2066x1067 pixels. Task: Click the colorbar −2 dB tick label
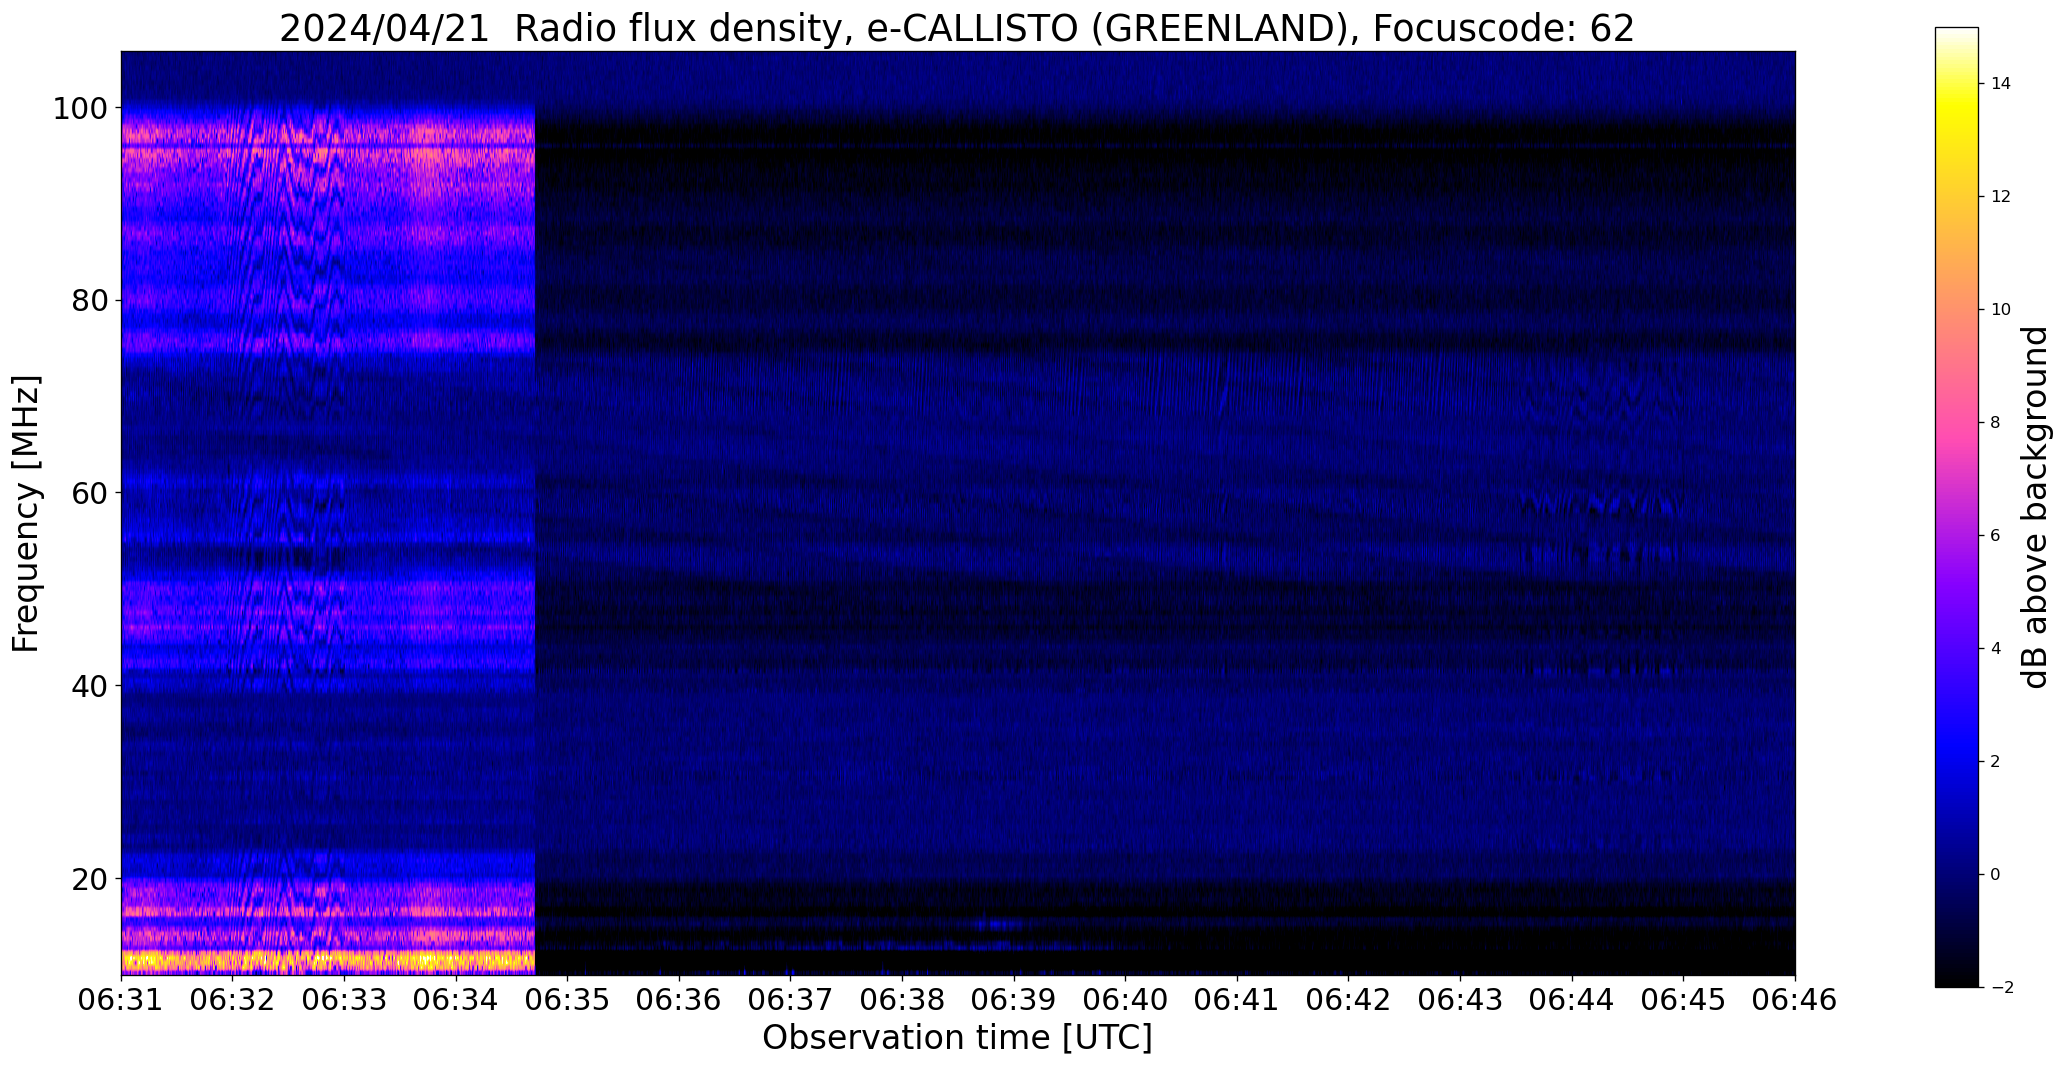tap(2000, 988)
